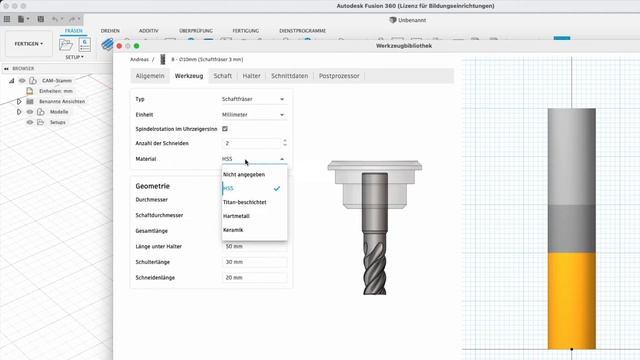
Task: Click the Länge unter Halter 50 mm field
Action: point(255,247)
